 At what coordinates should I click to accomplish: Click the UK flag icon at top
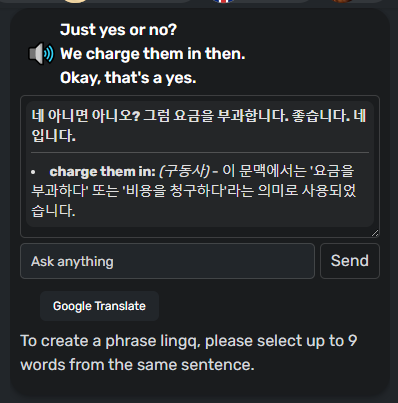click(223, 1)
